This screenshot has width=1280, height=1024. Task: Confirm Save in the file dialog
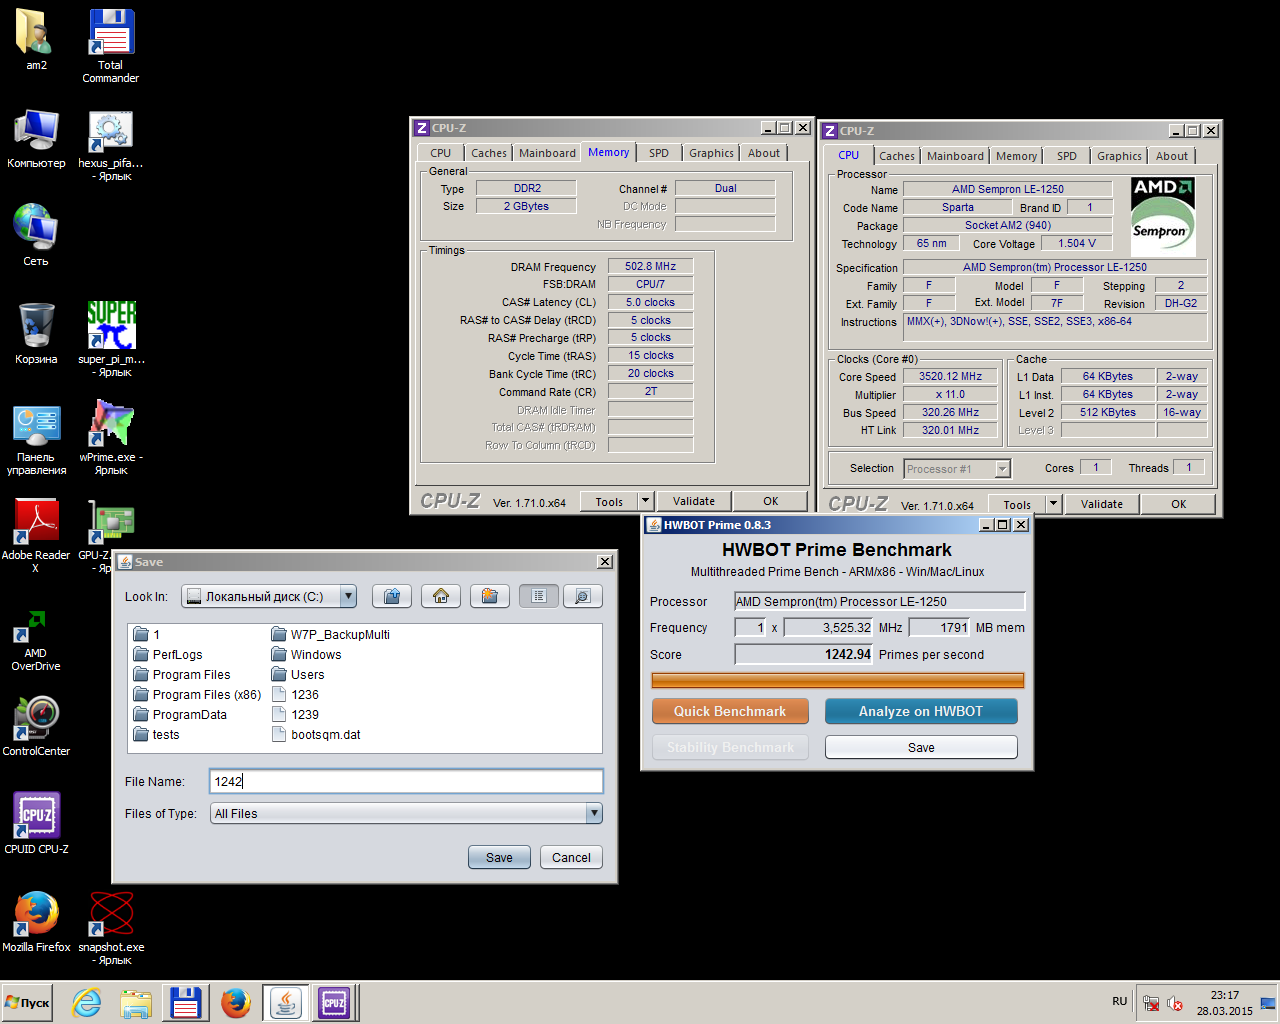coord(499,857)
